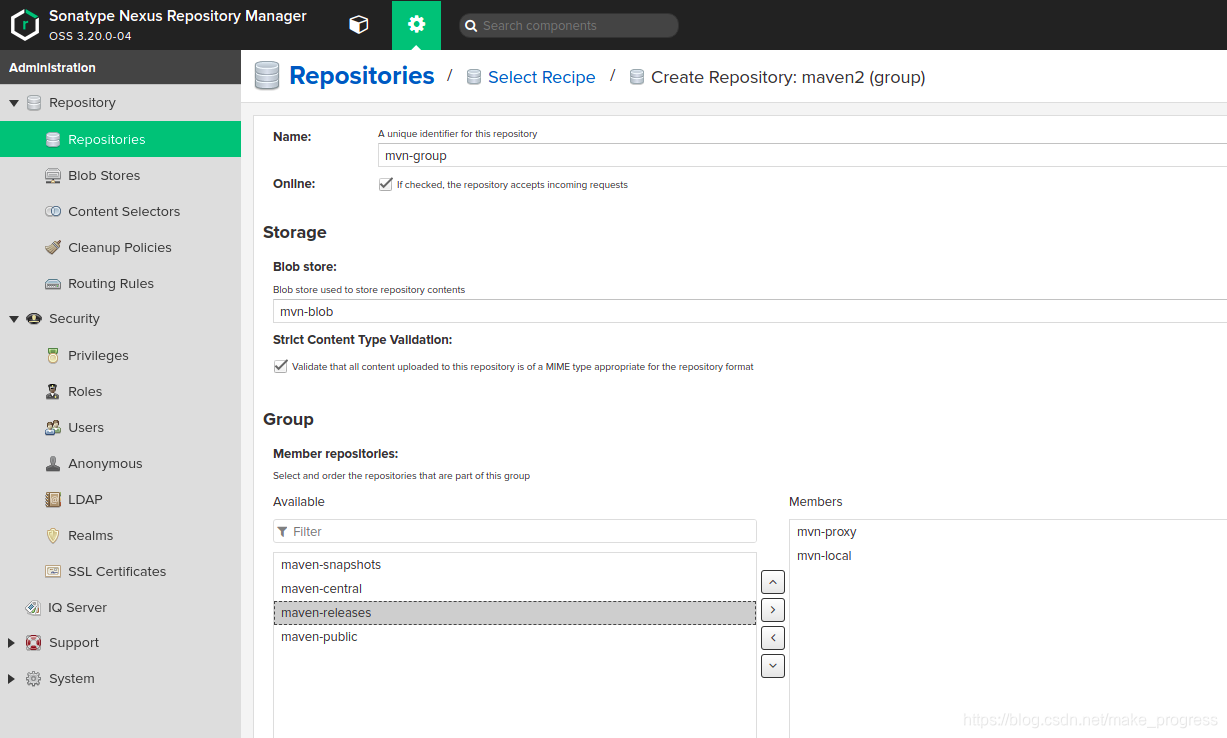
Task: Click the IQ Server icon
Action: (x=34, y=607)
